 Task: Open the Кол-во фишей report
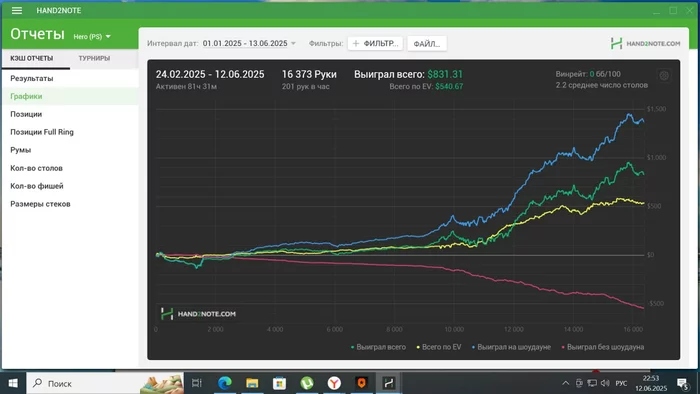pyautogui.click(x=70, y=186)
